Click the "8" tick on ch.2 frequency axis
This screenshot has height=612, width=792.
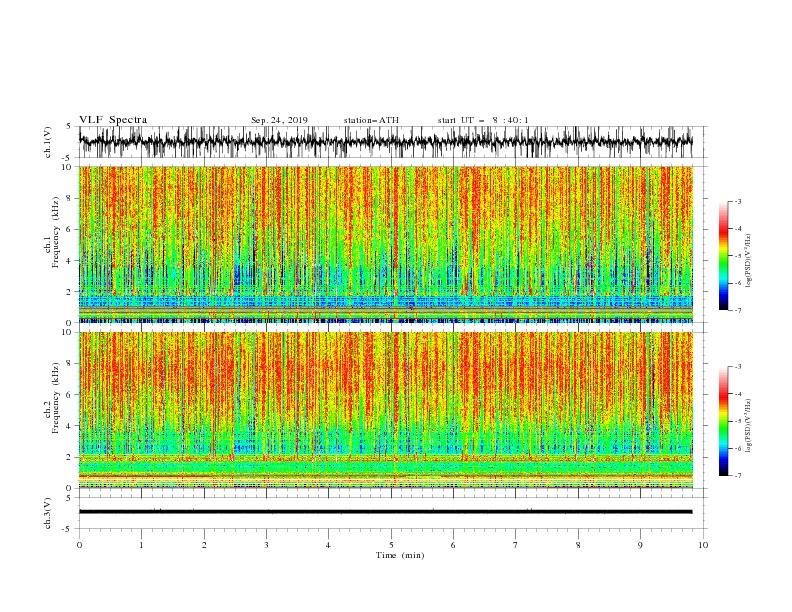(x=70, y=364)
